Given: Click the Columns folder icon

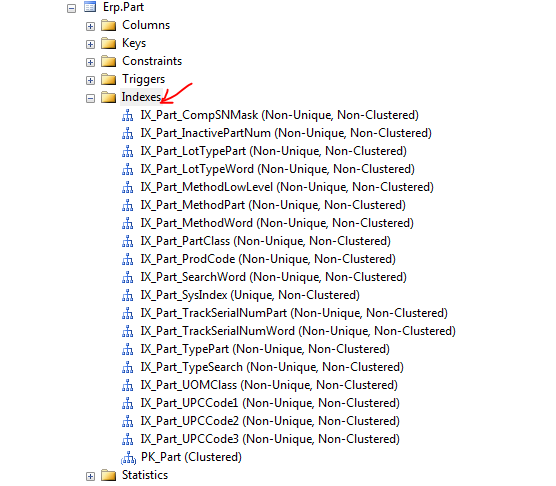Looking at the screenshot, I should 109,25.
